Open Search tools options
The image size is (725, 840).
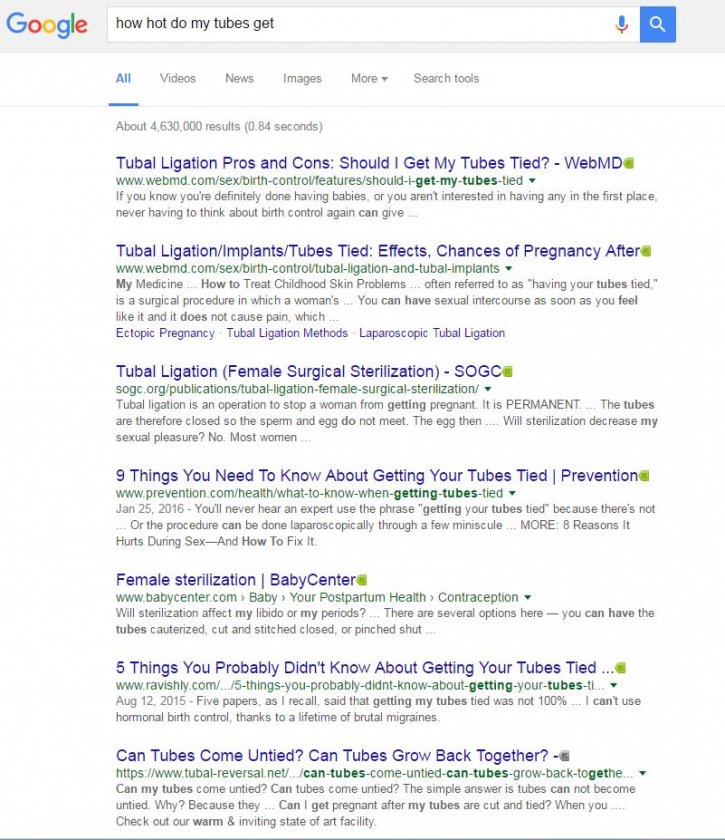[x=446, y=78]
